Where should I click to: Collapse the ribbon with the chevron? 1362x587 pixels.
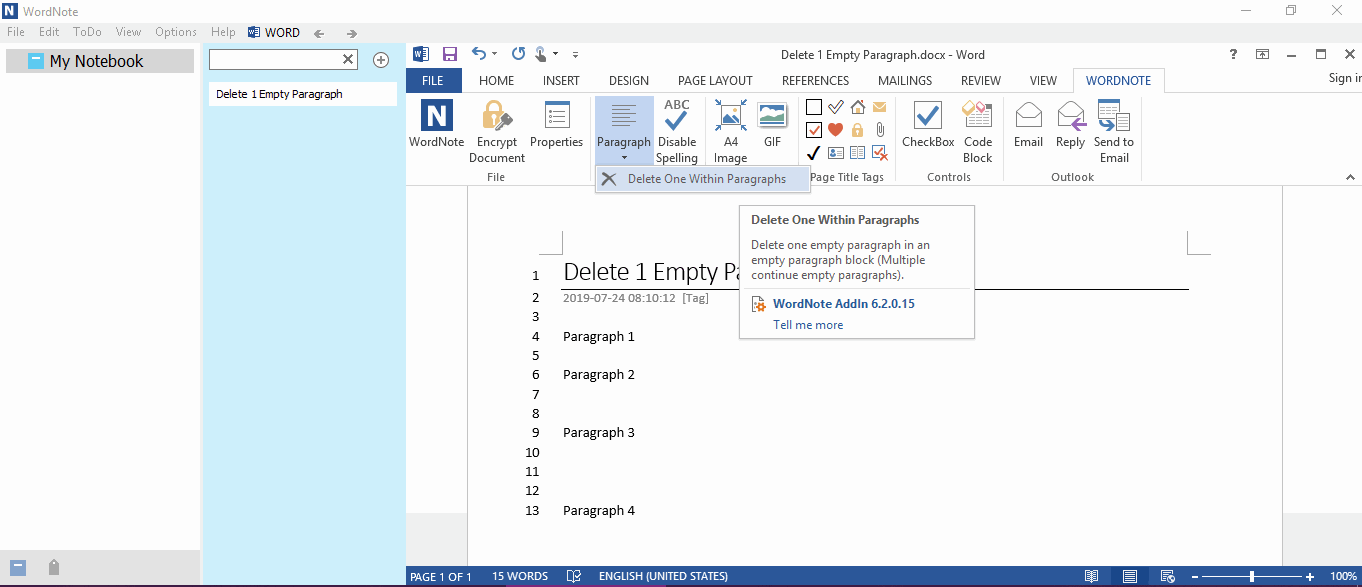1351,177
